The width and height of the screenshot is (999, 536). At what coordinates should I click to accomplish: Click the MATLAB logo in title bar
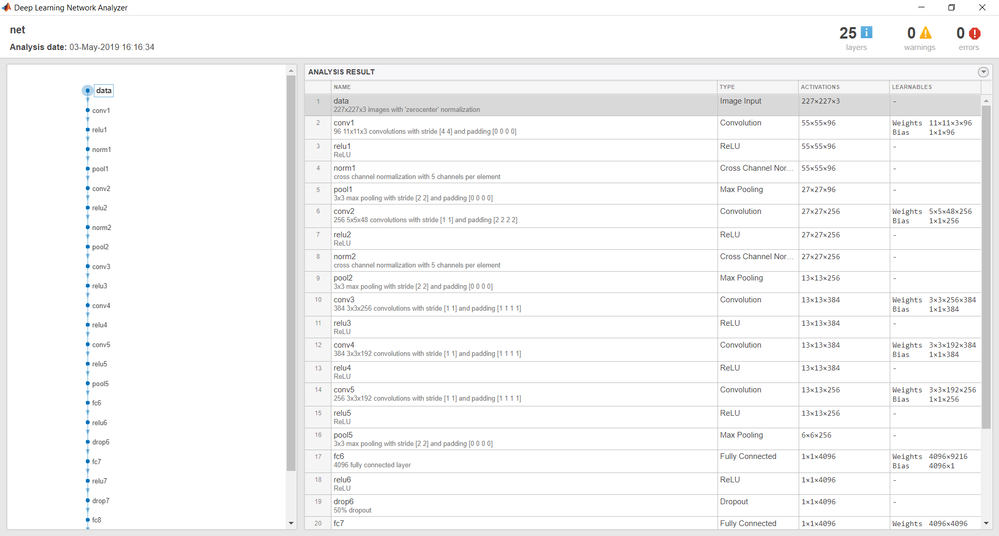(x=7, y=7)
